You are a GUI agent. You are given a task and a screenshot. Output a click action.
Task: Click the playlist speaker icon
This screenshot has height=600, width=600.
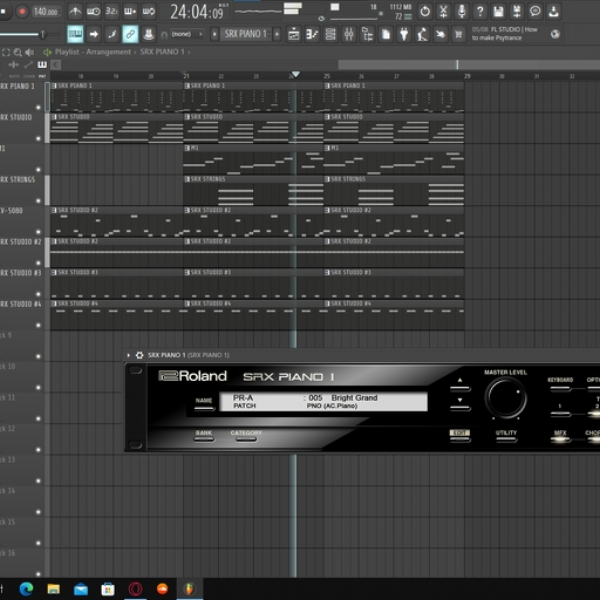[x=29, y=52]
